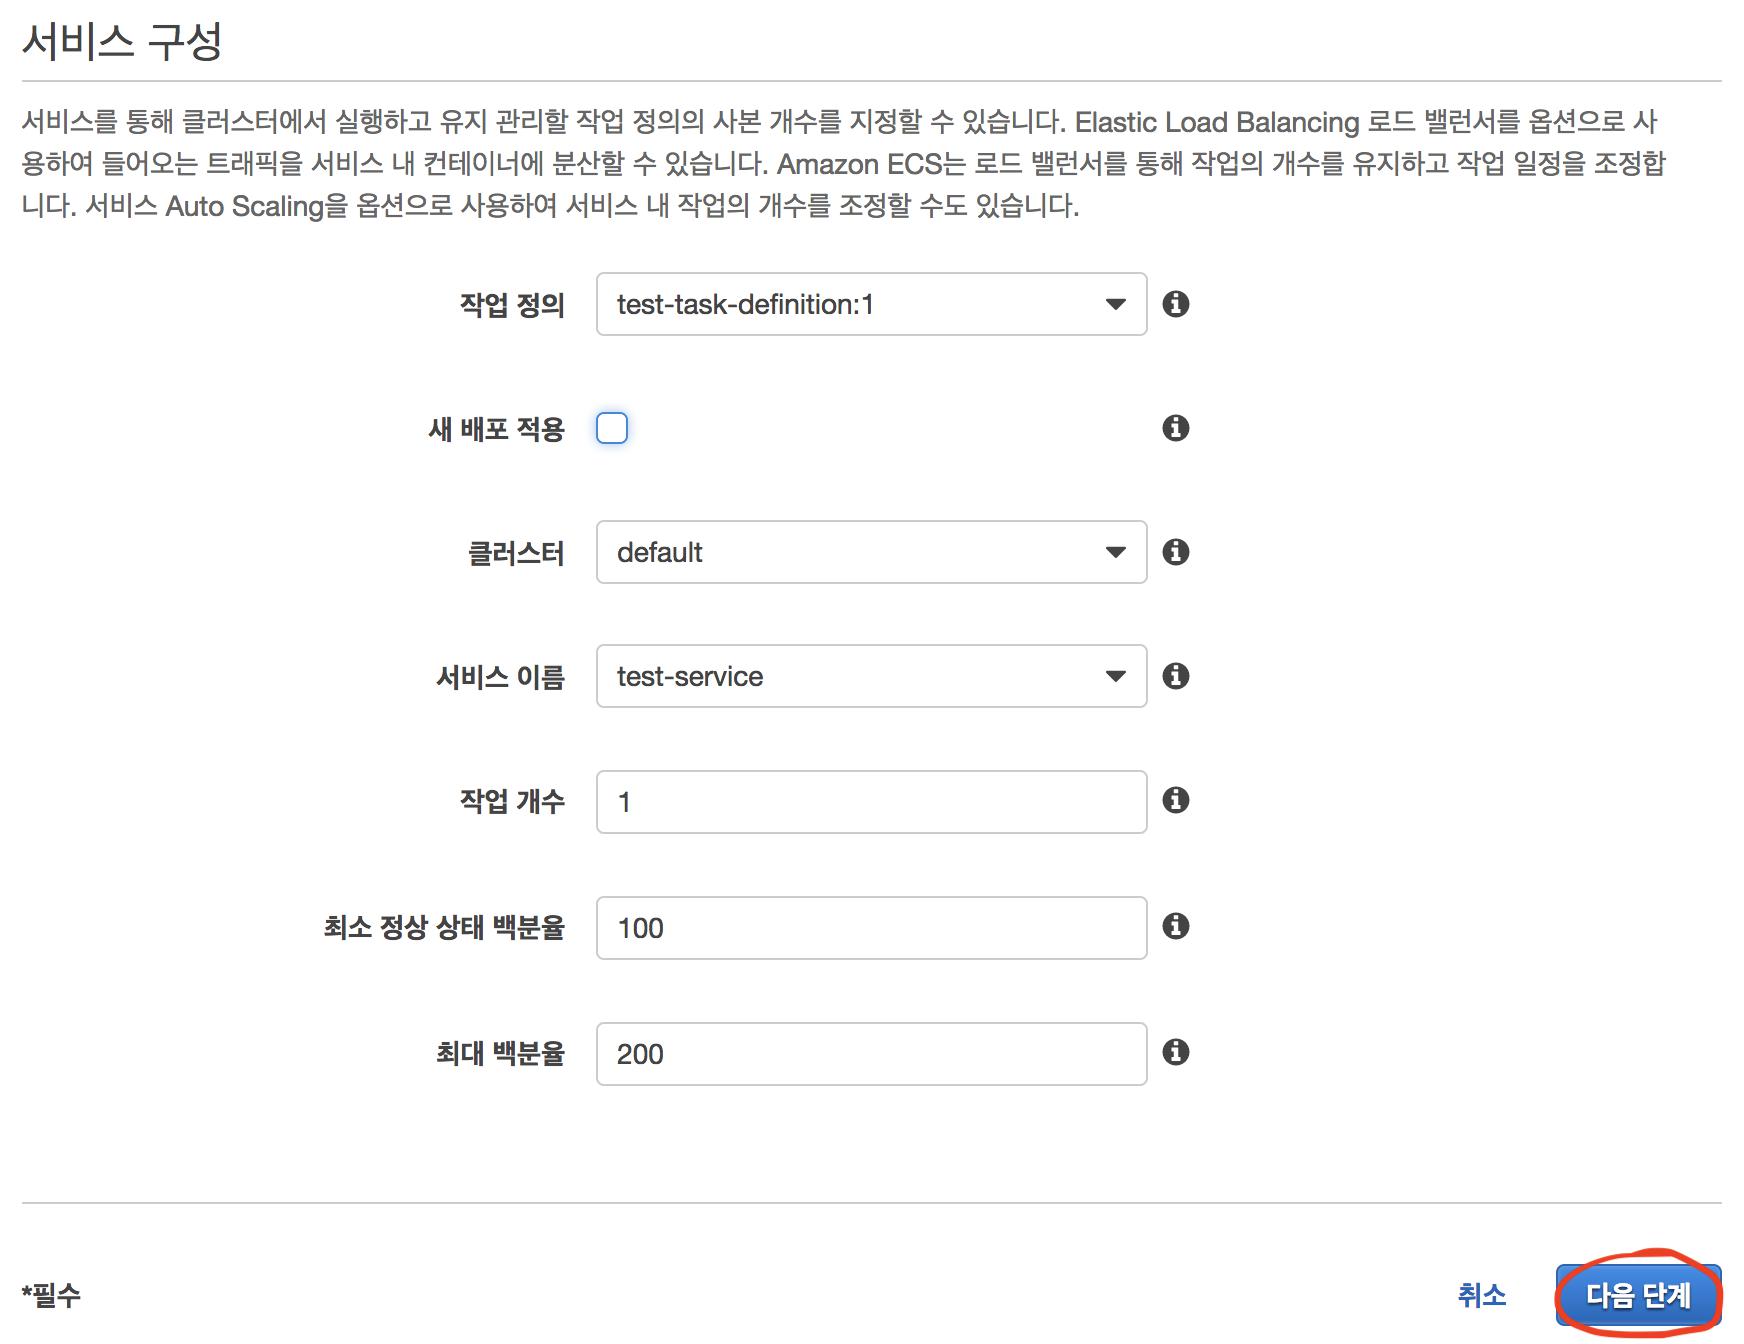Click info icon beside 새 배포 적용
This screenshot has height=1344, width=1744.
click(1176, 428)
